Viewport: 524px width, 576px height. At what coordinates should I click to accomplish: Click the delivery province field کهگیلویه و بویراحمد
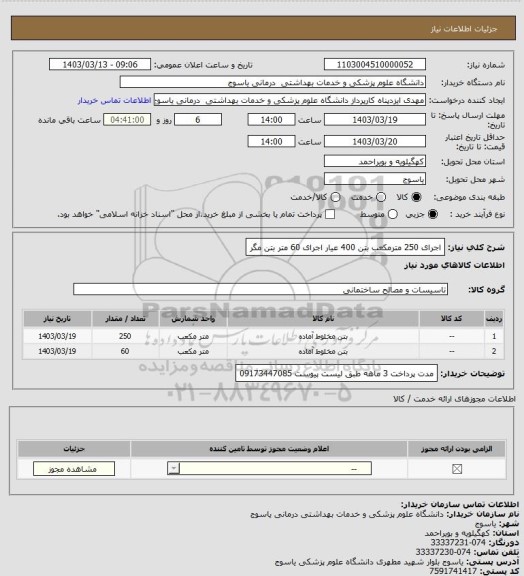[375, 161]
